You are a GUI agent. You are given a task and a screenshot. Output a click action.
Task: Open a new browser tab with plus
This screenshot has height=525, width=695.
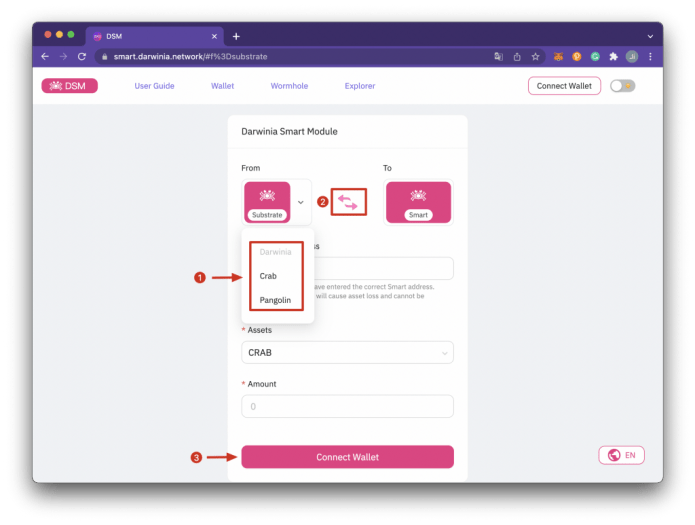point(236,36)
